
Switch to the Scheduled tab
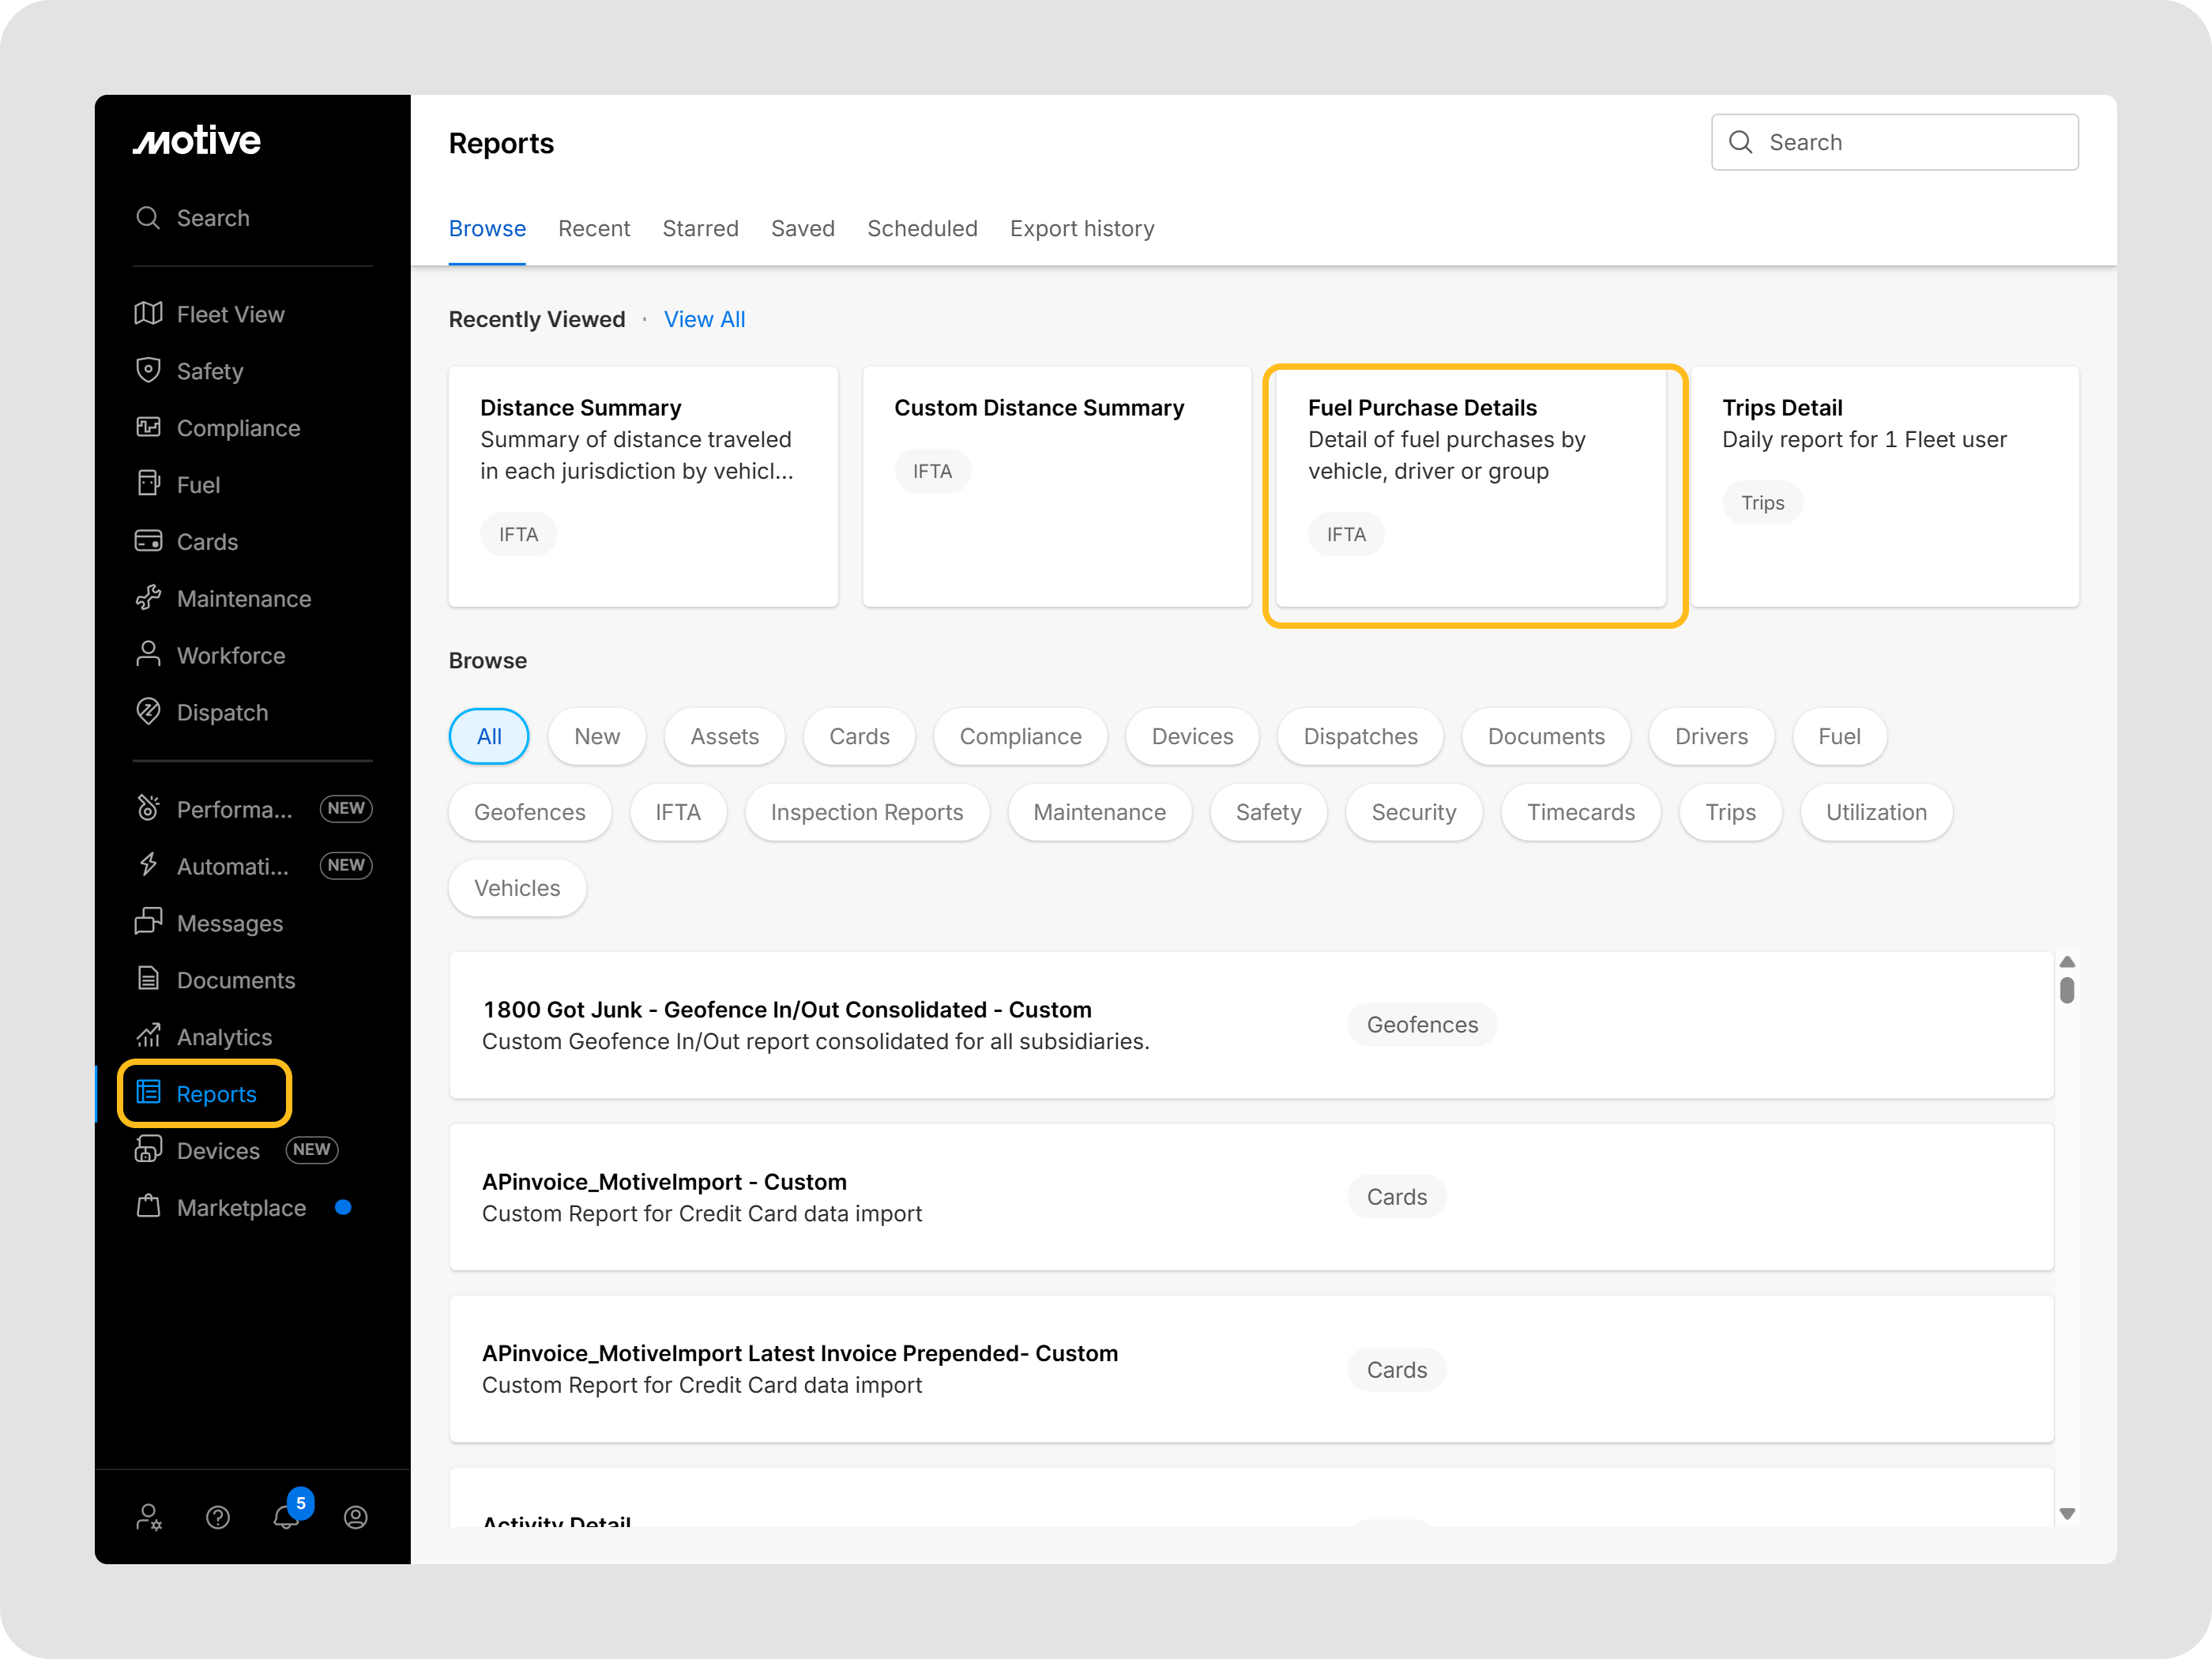pos(922,229)
